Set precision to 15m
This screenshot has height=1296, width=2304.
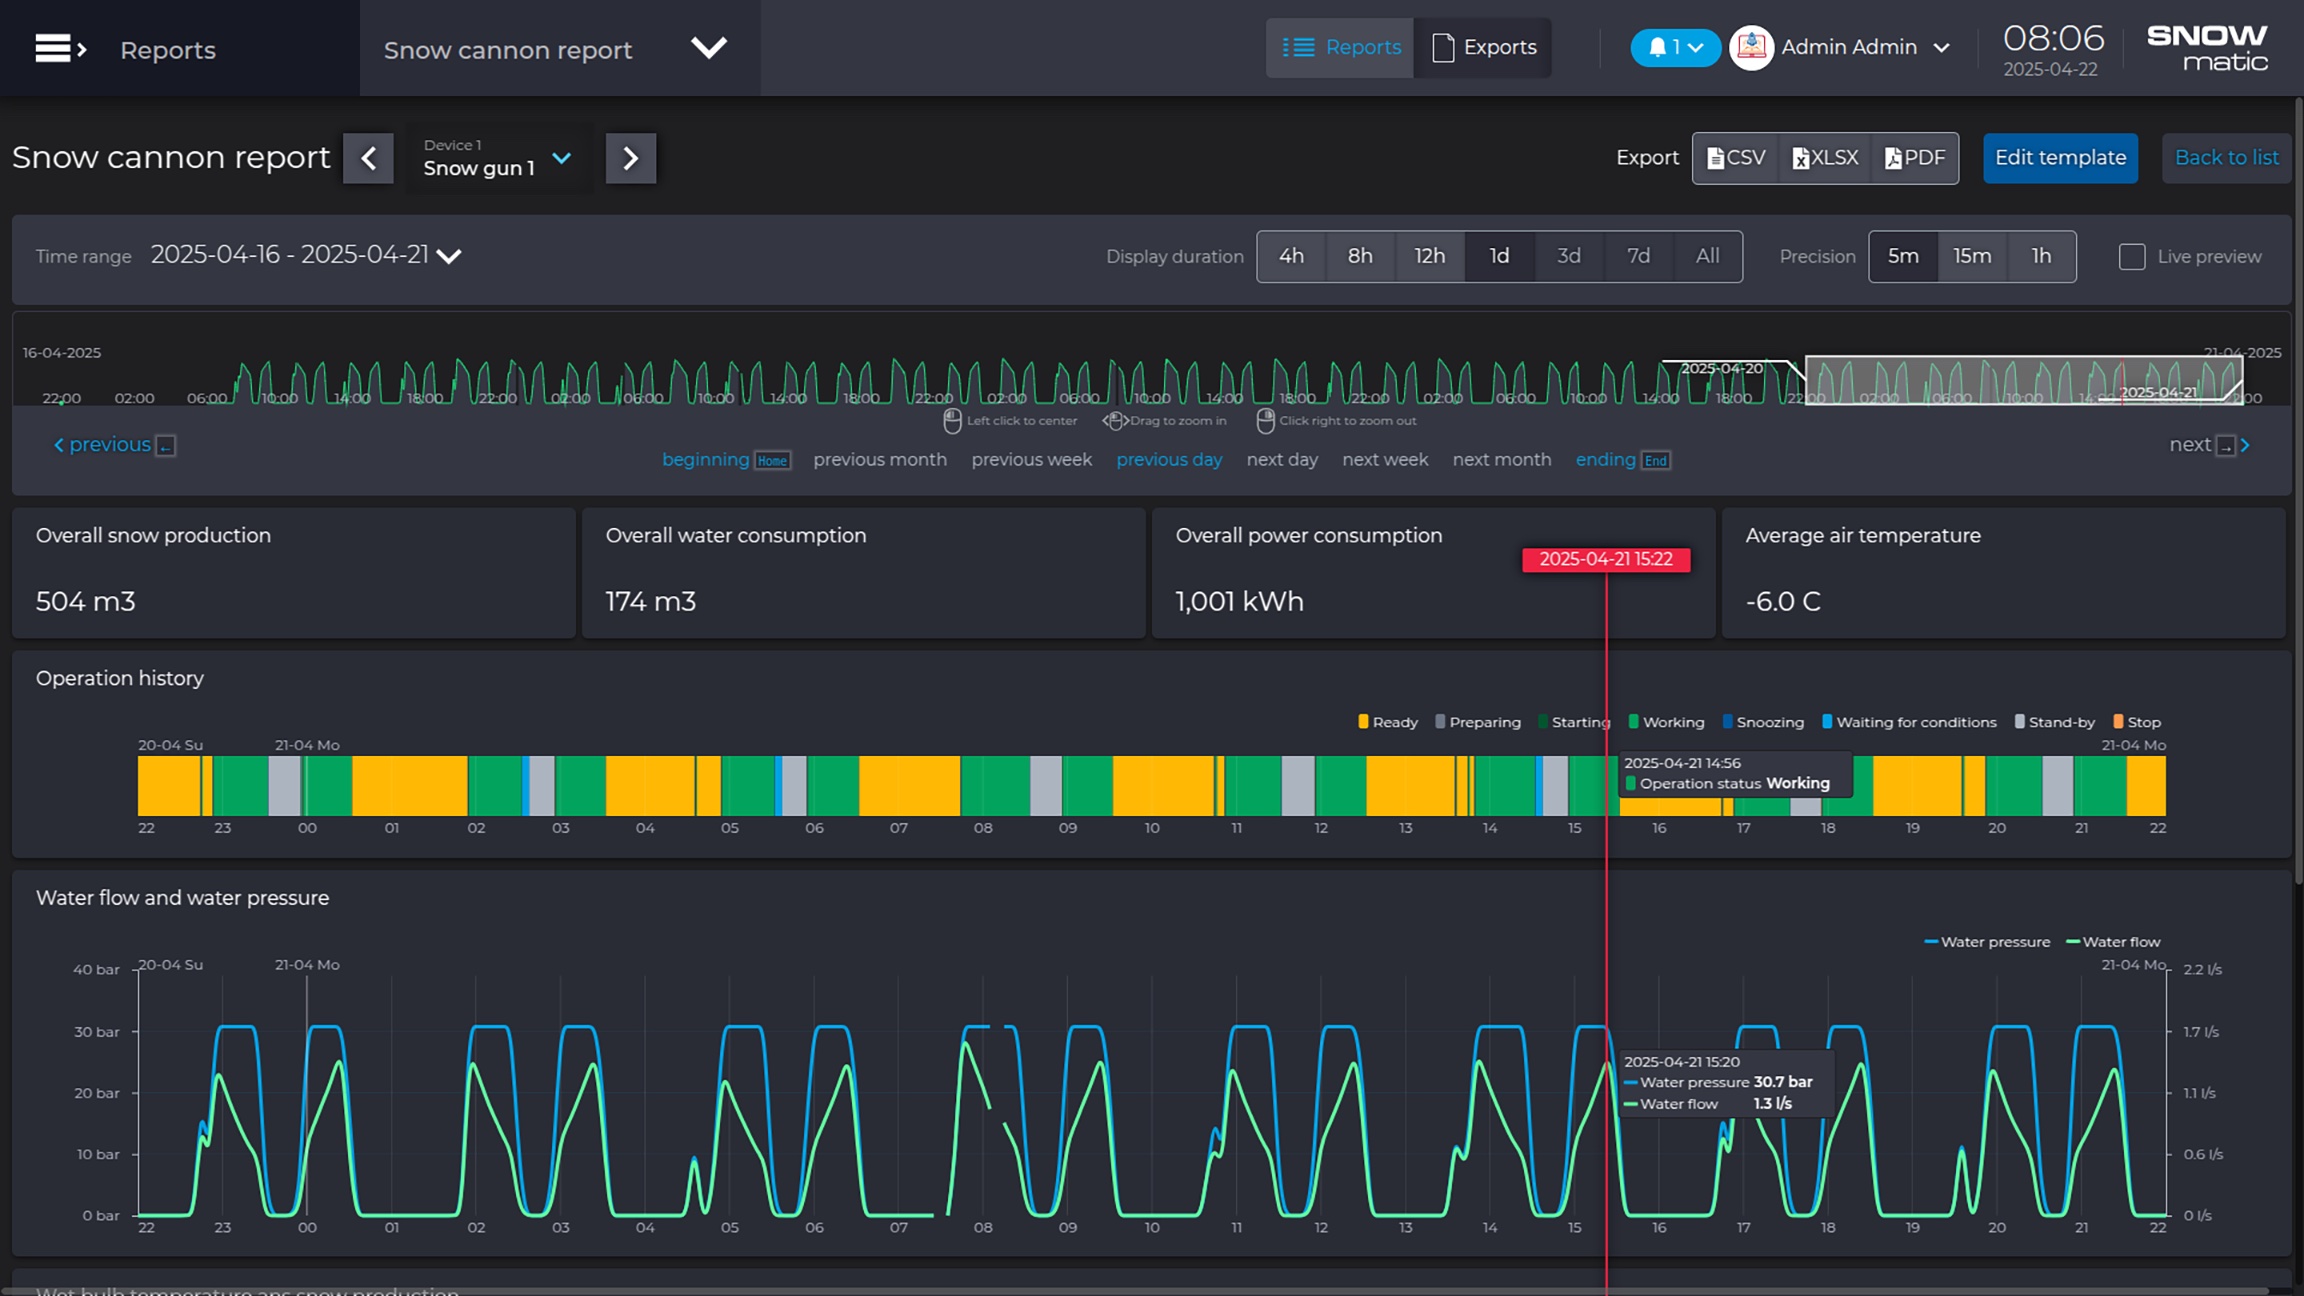pyautogui.click(x=1972, y=256)
